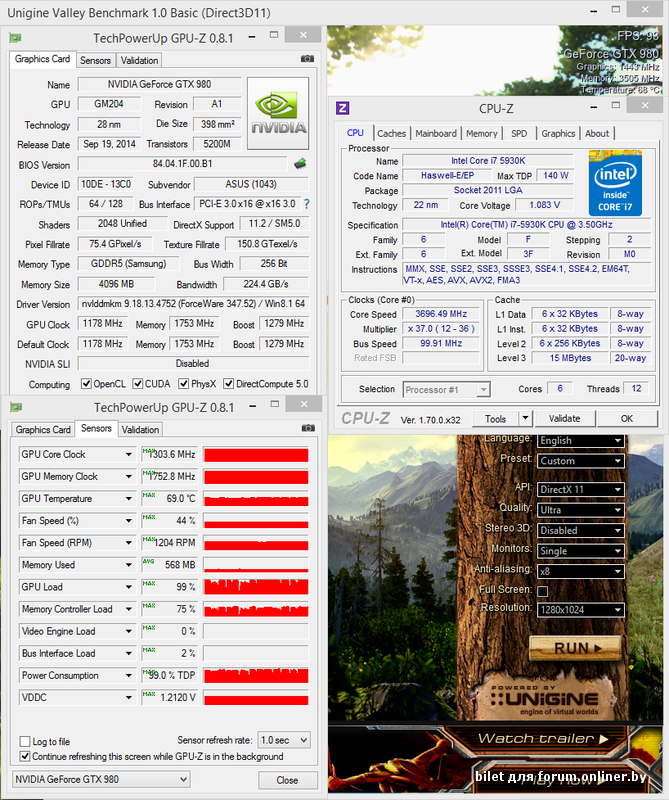The image size is (669, 800).
Task: Click Watch trailer link
Action: (543, 738)
